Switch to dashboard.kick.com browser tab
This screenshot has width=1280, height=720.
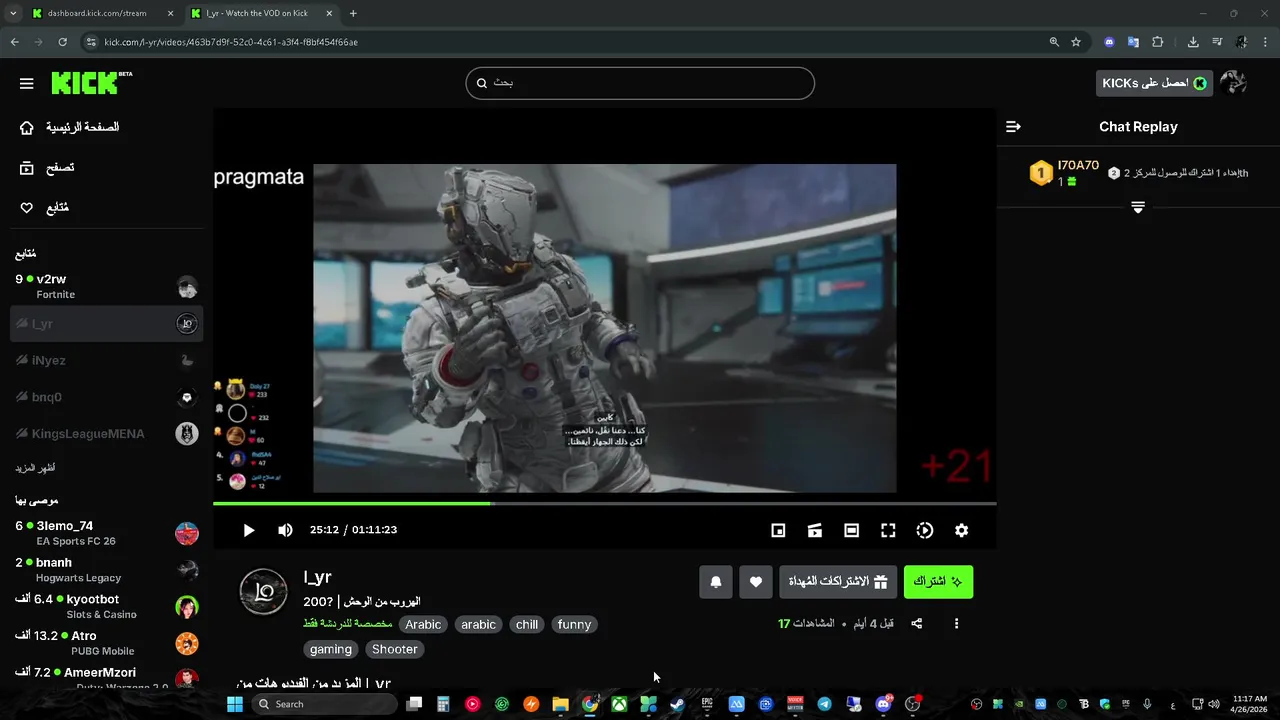[101, 13]
